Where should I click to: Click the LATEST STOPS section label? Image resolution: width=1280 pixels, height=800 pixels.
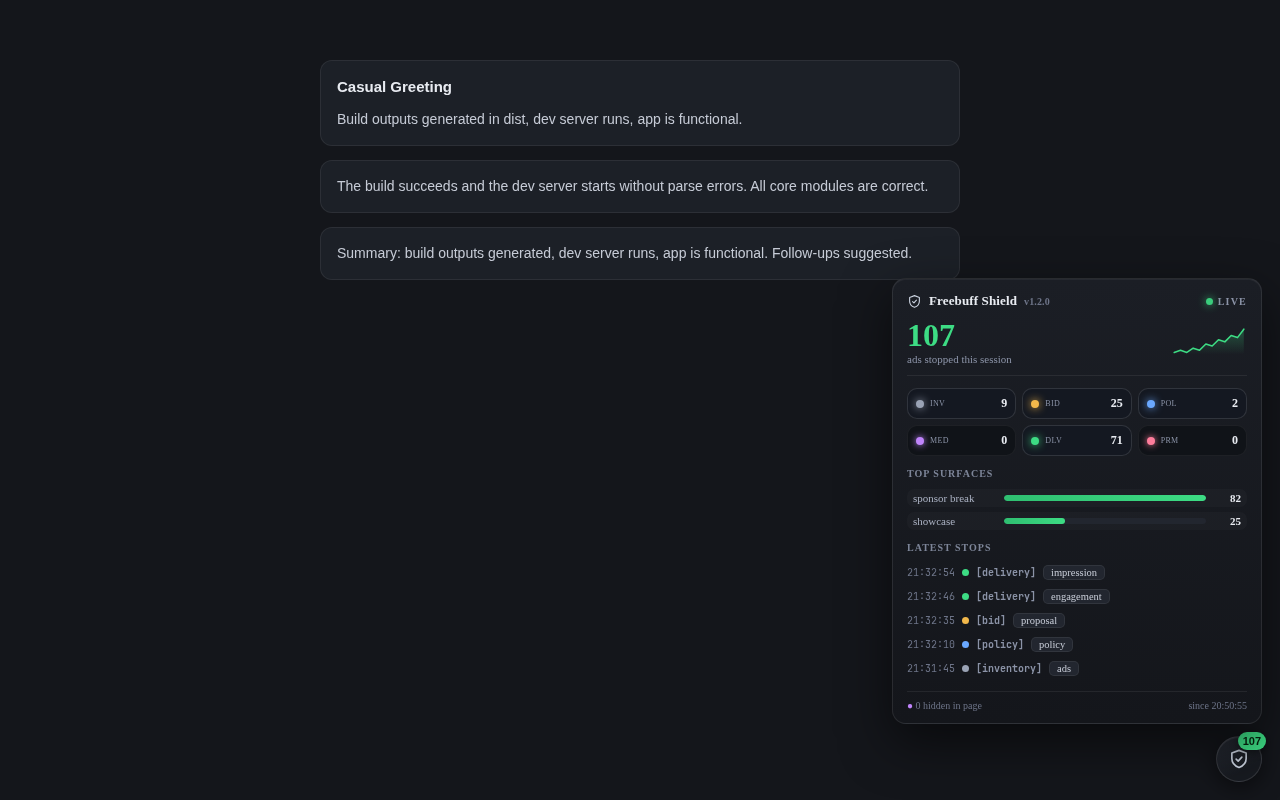(x=949, y=547)
